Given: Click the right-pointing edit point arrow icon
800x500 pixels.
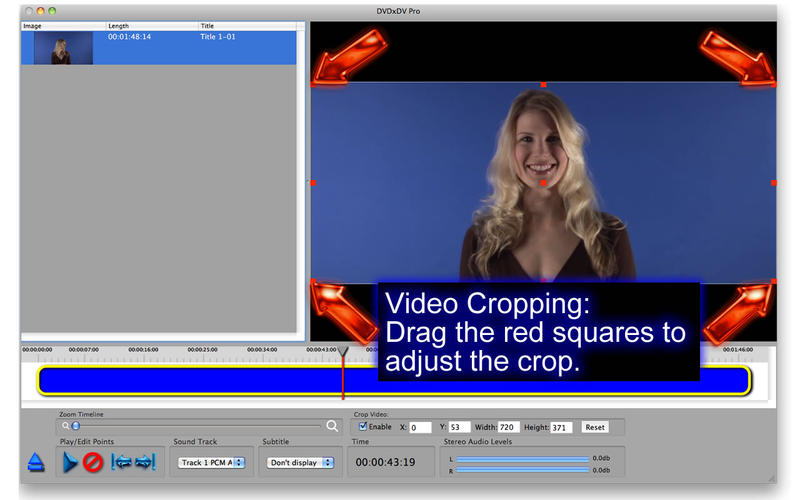Looking at the screenshot, I should pyautogui.click(x=145, y=462).
